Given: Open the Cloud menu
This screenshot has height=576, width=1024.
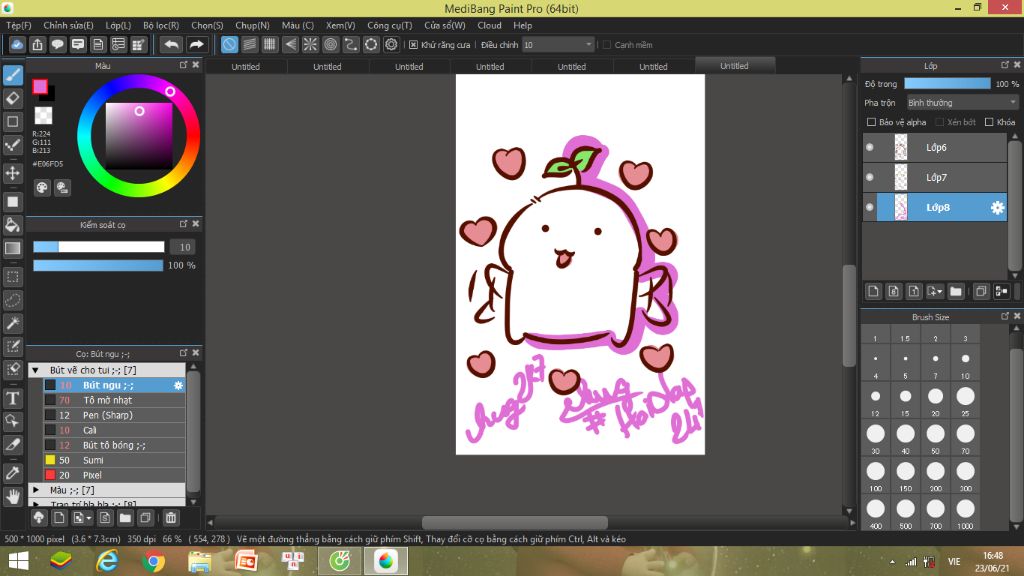Looking at the screenshot, I should coord(489,25).
